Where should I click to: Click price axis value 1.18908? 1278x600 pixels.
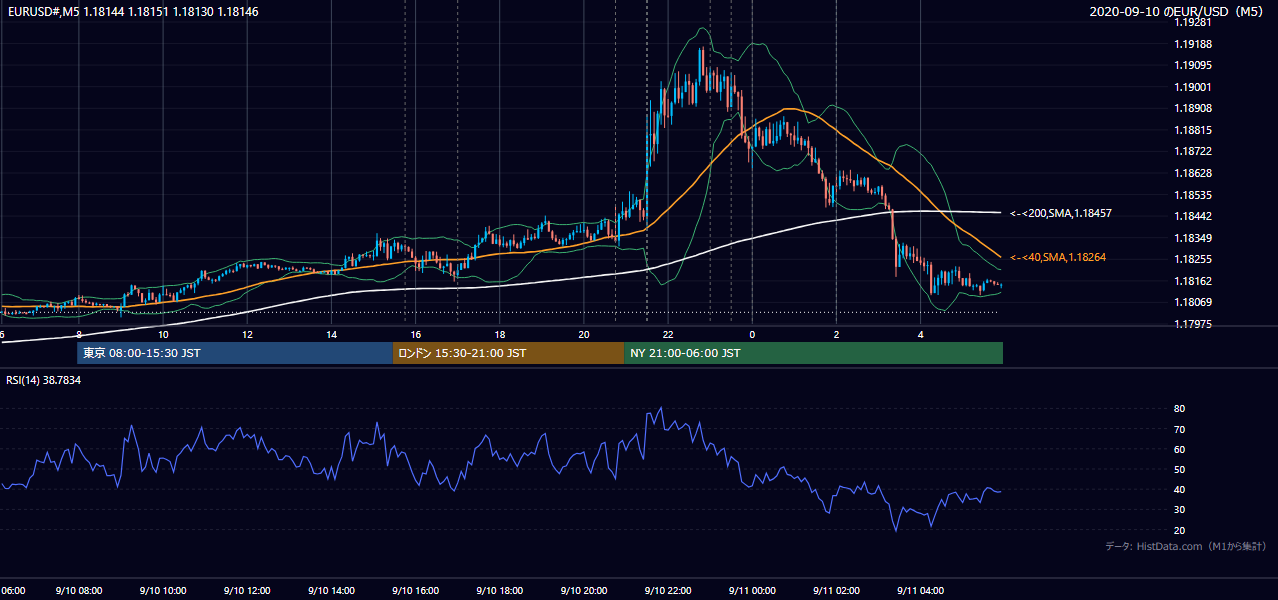(x=1194, y=109)
